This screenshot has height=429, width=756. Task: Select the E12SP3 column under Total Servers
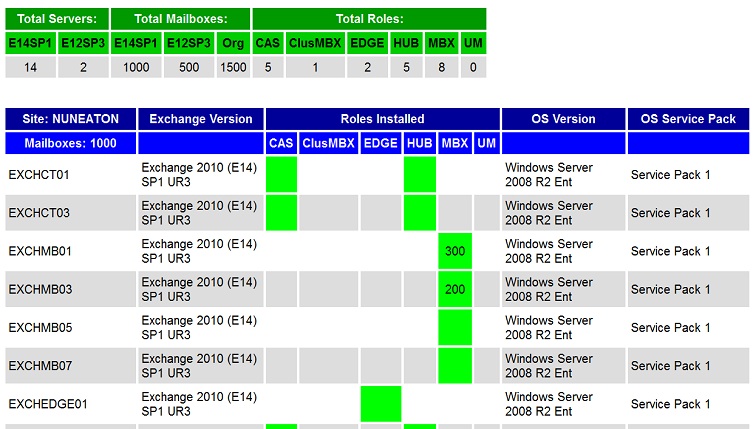coord(83,43)
